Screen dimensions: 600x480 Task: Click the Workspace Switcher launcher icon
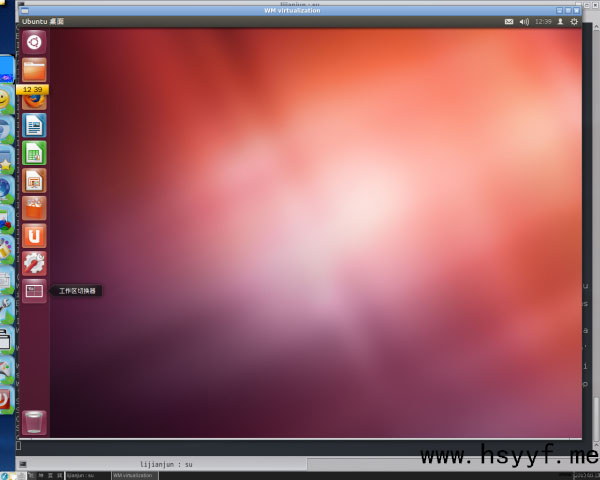(34, 291)
